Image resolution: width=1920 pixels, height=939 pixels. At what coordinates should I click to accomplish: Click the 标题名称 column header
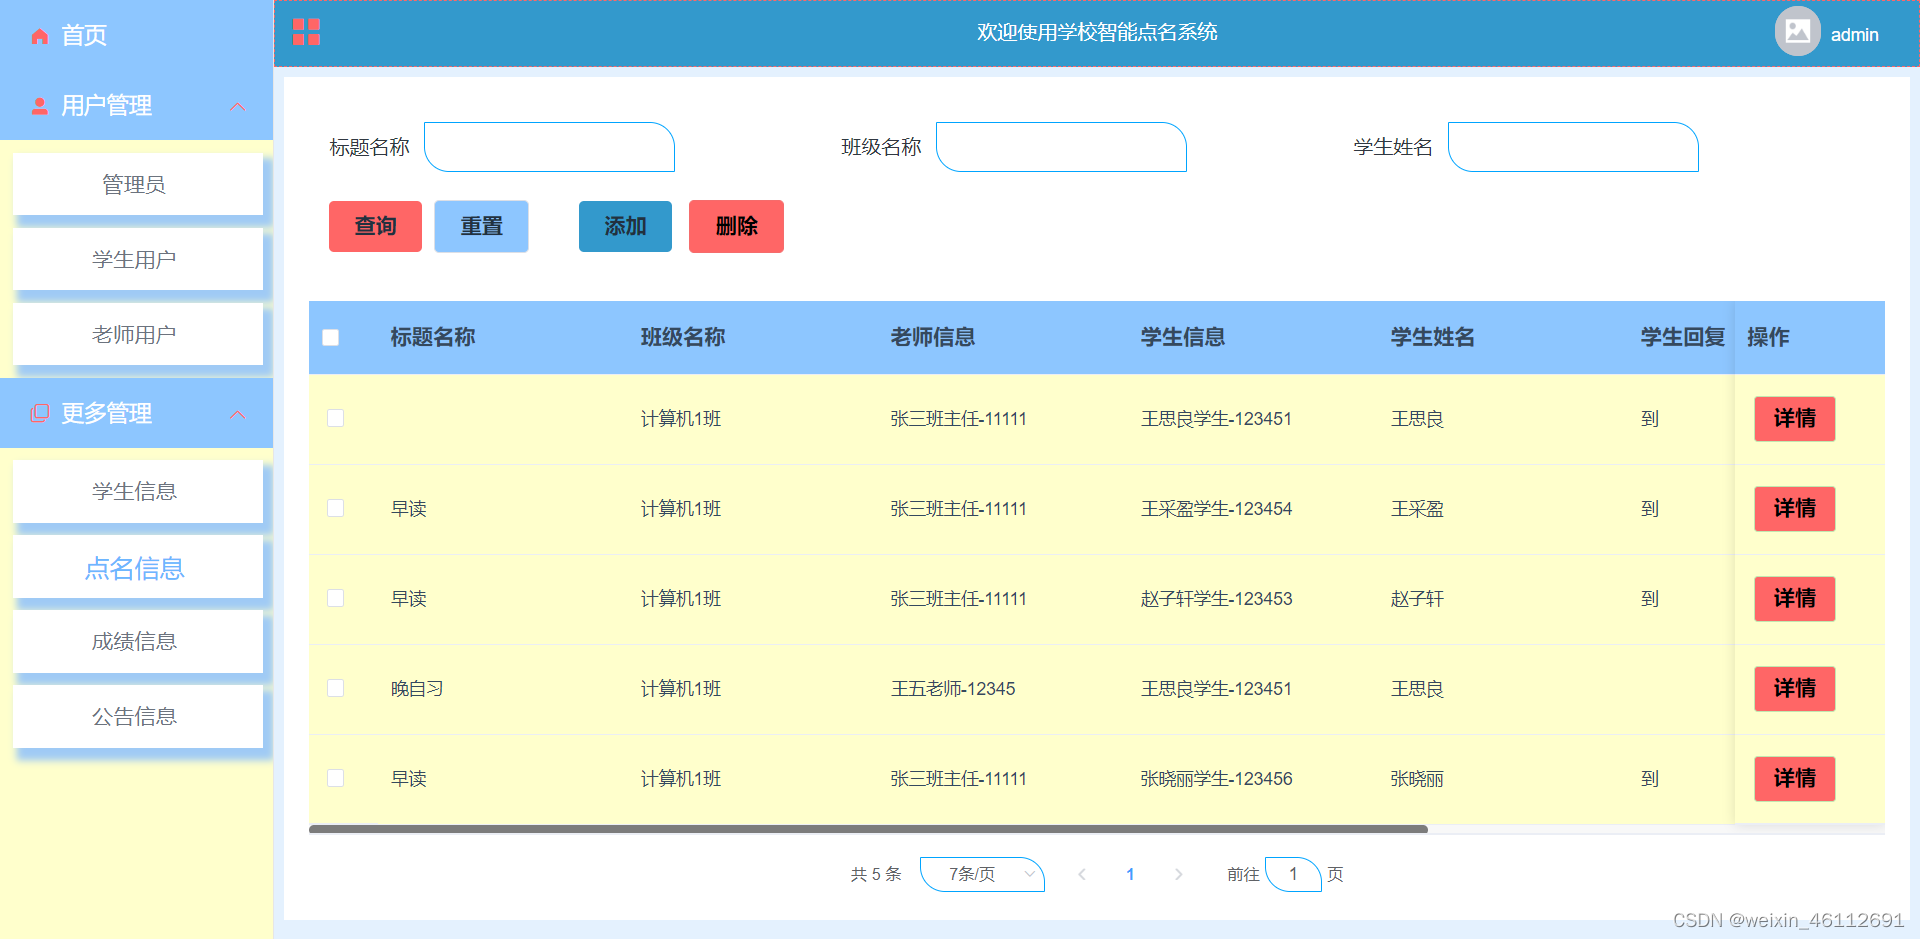click(x=432, y=337)
